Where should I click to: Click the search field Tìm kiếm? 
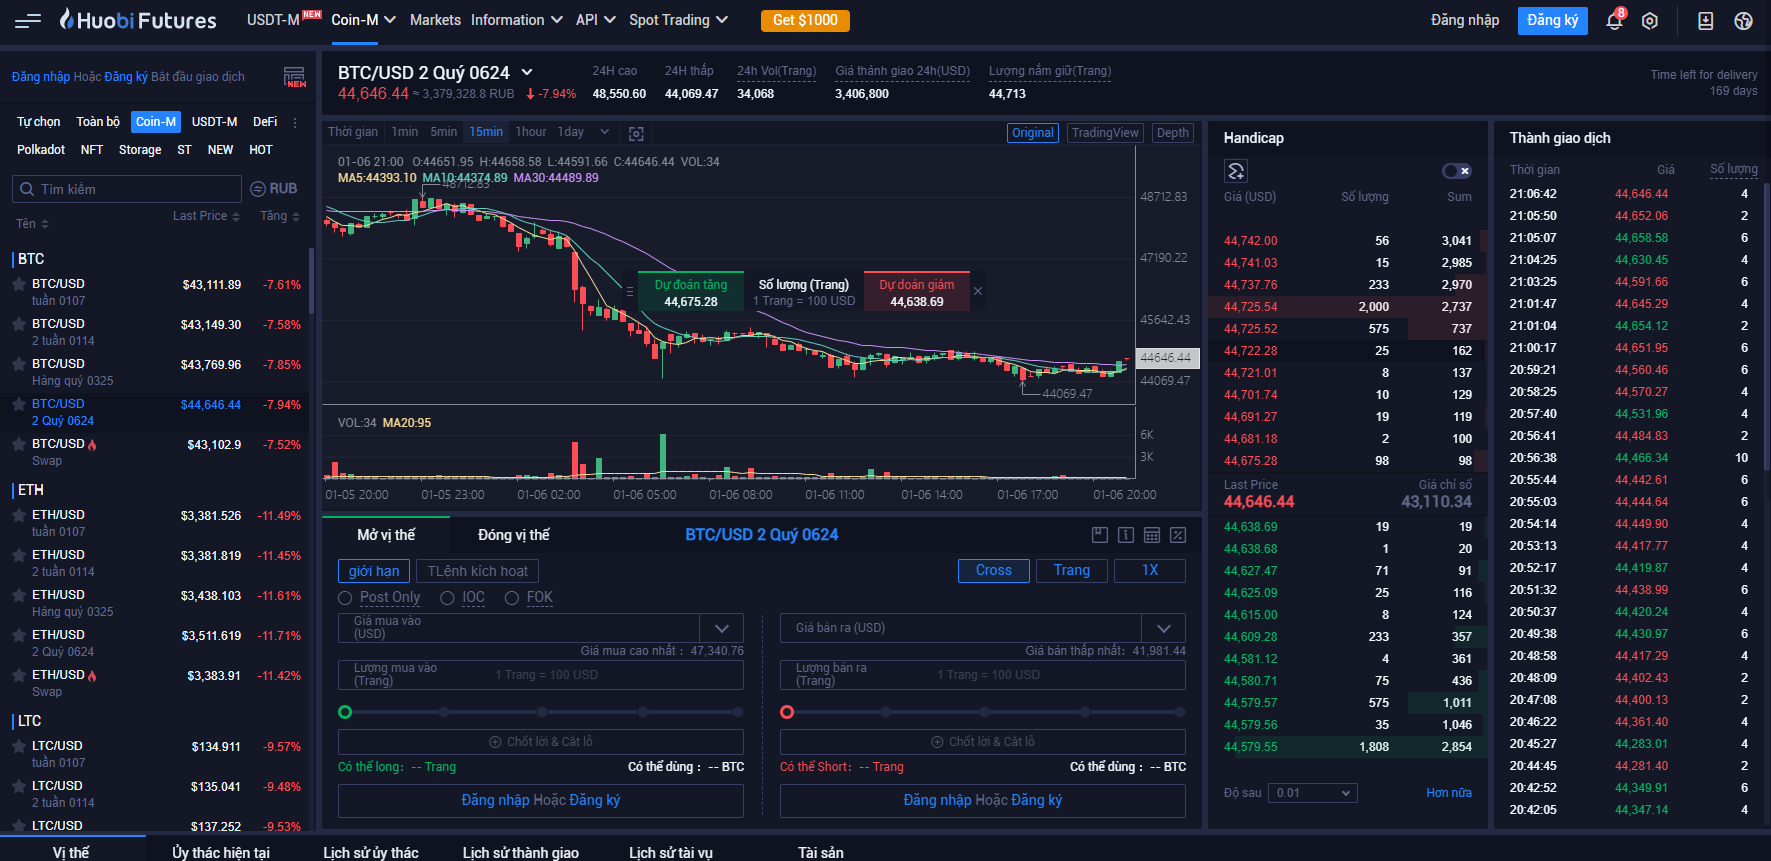pyautogui.click(x=127, y=189)
